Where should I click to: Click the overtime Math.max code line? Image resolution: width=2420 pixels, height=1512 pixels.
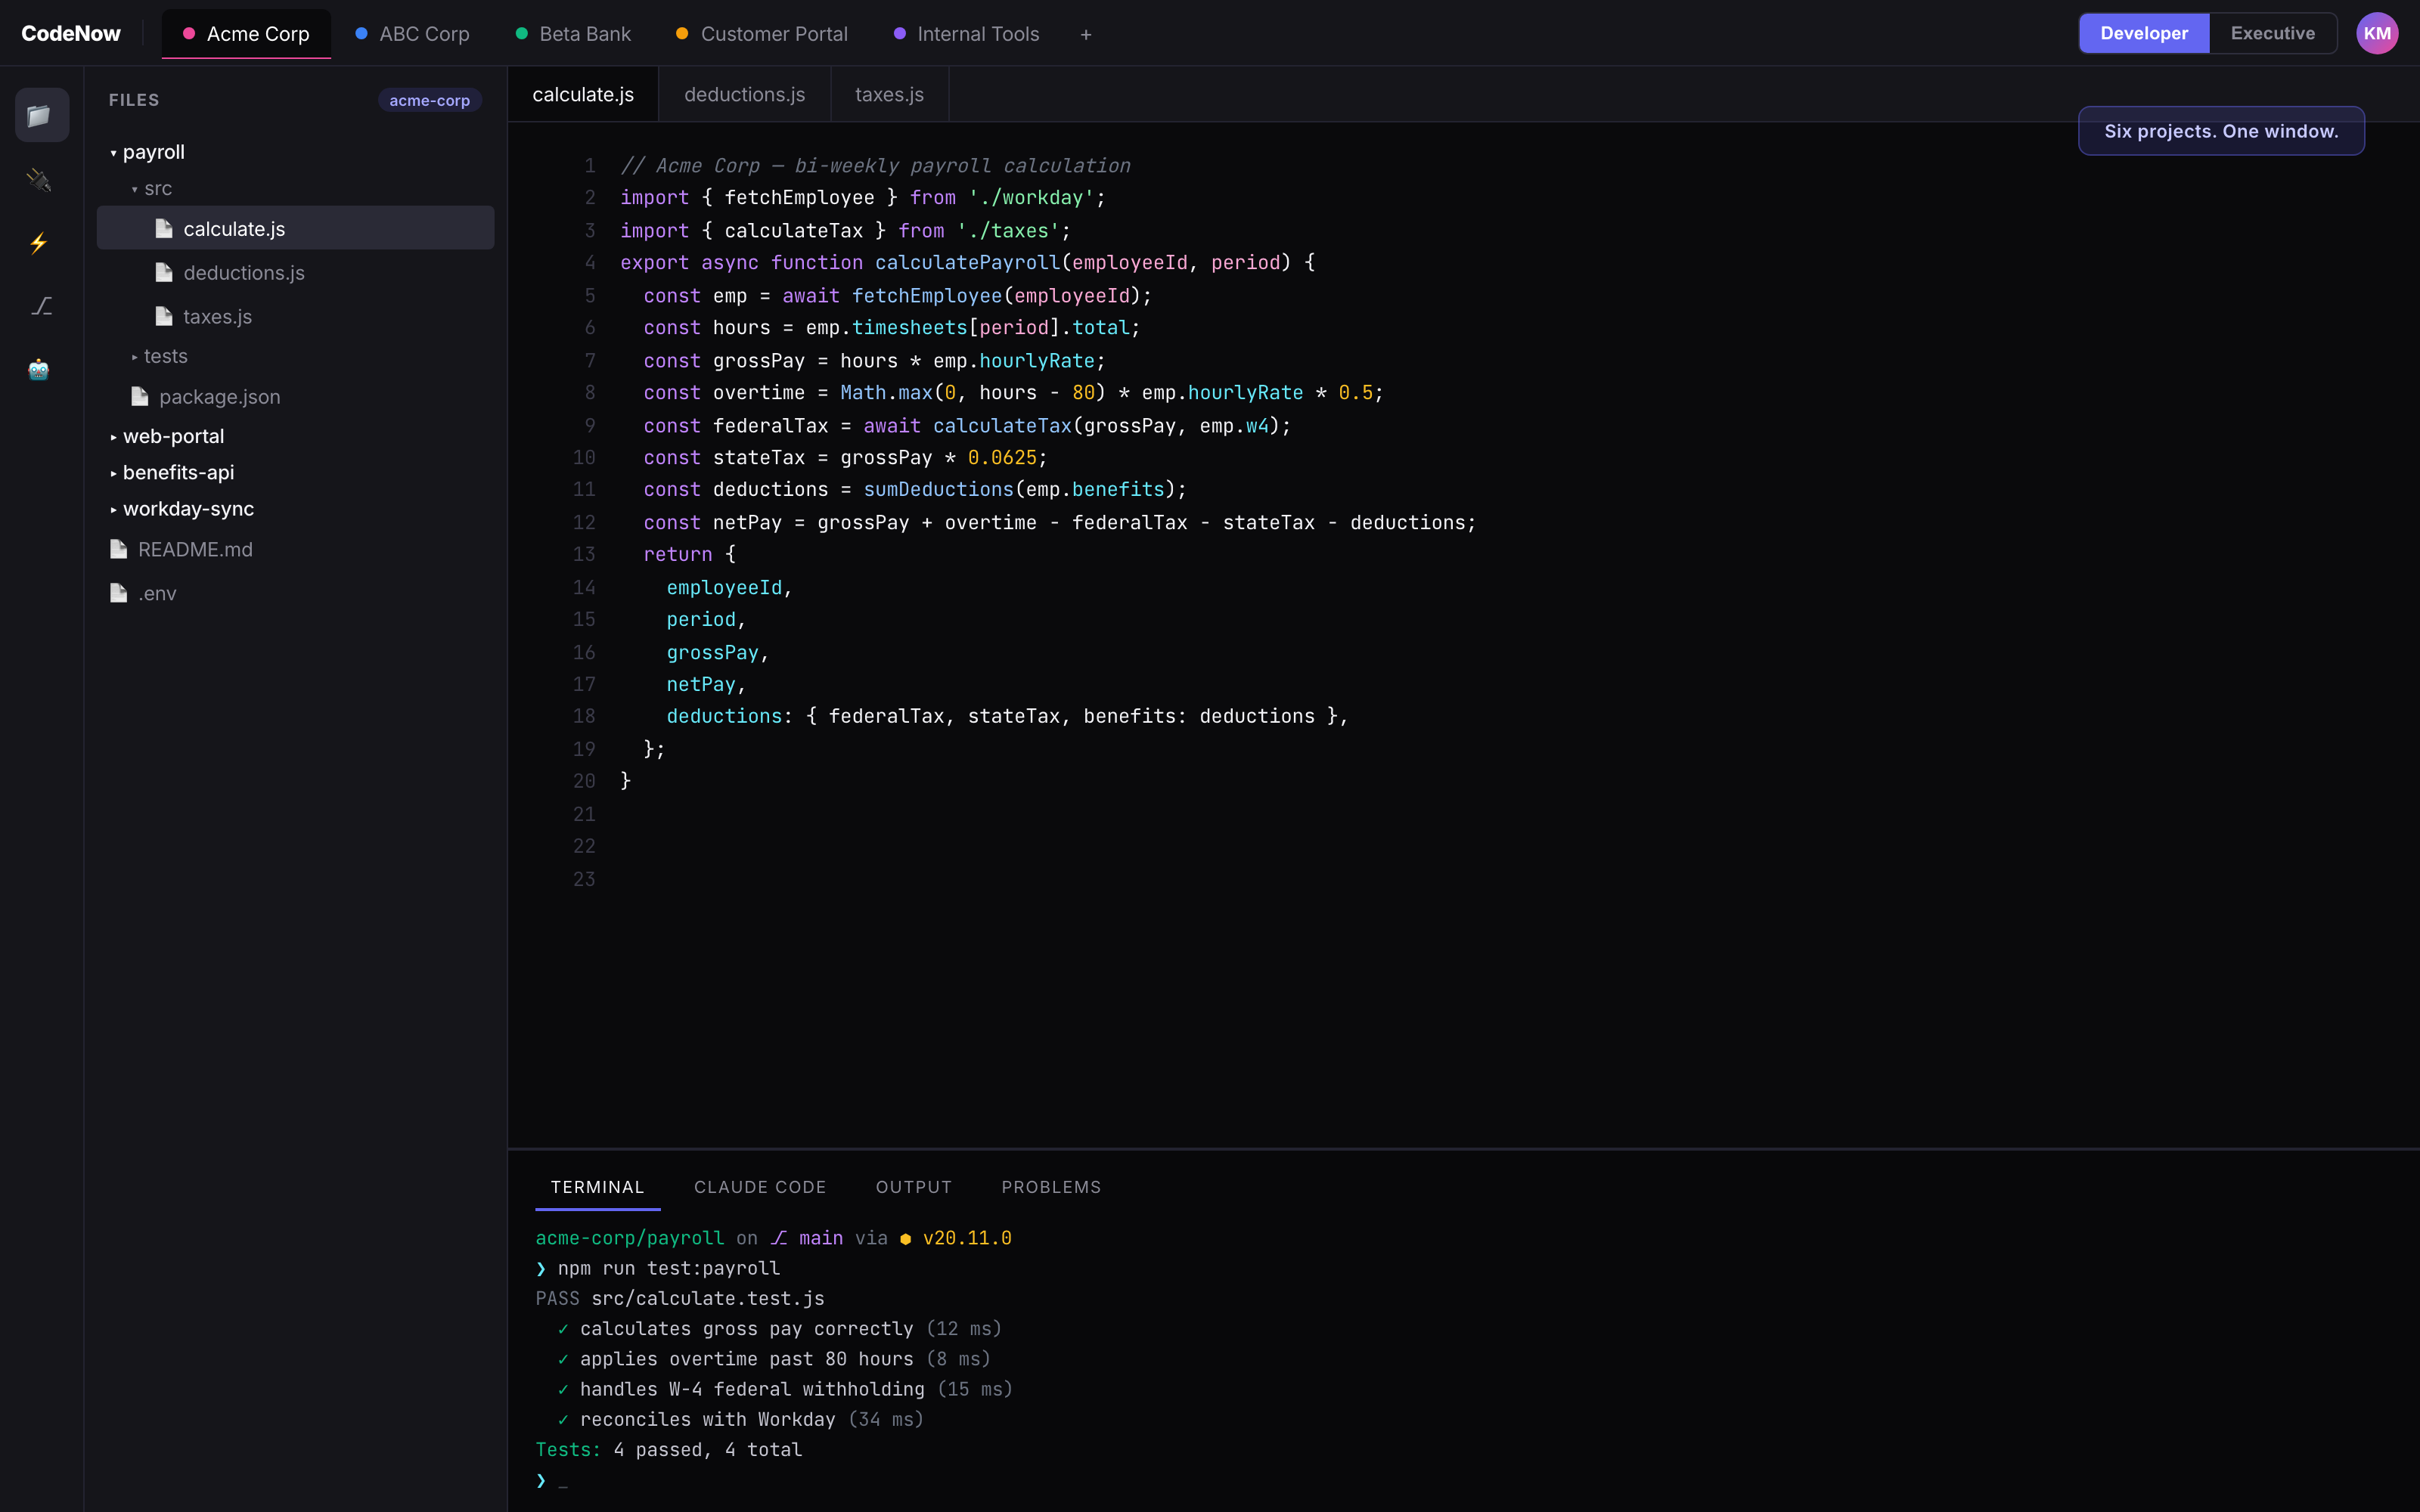coord(1013,393)
